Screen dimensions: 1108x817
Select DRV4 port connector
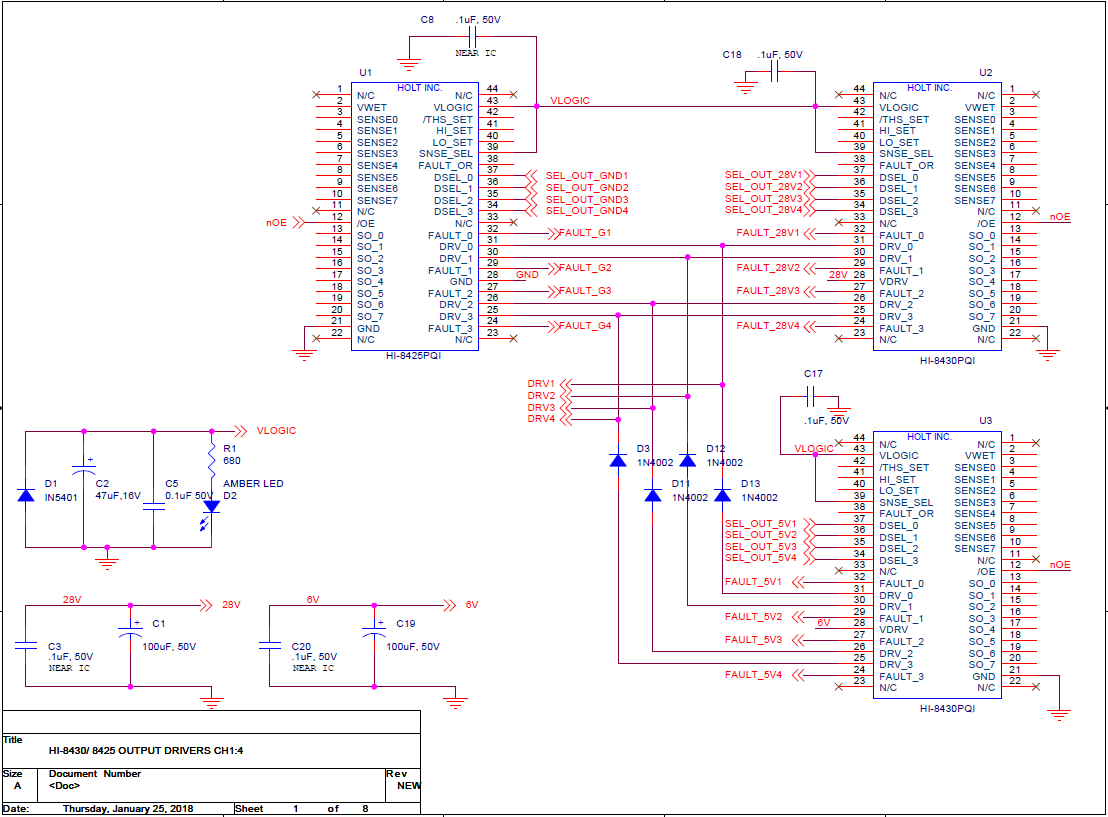[x=565, y=420]
